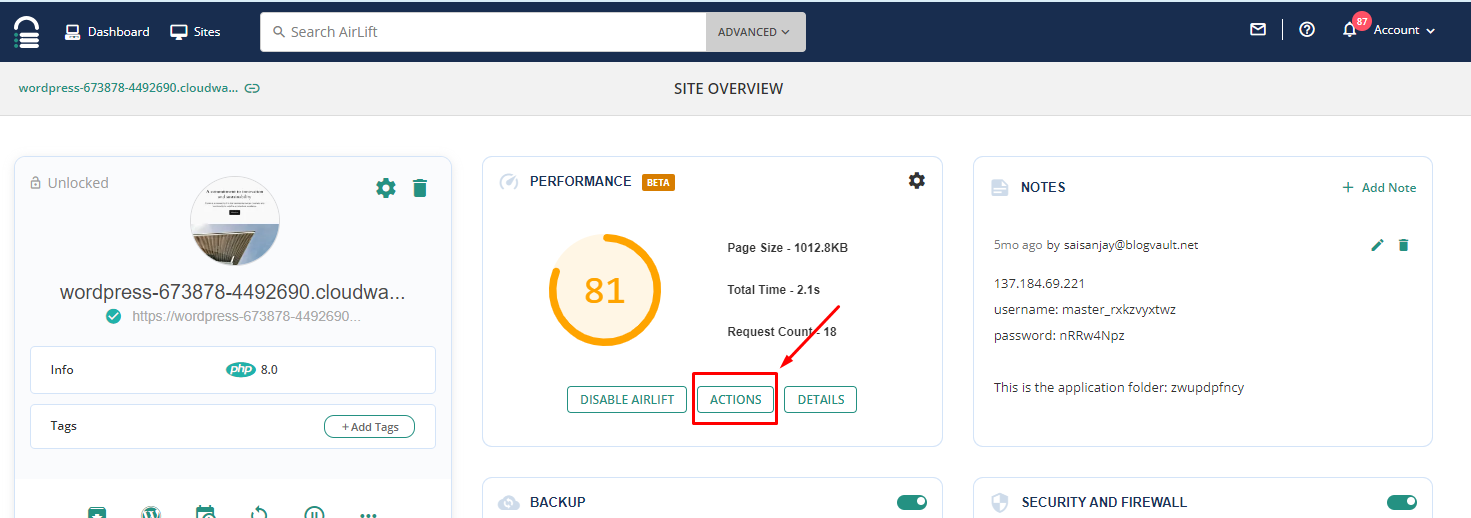The image size is (1471, 518).
Task: Click the Unlocked padlock status
Action: (x=69, y=183)
